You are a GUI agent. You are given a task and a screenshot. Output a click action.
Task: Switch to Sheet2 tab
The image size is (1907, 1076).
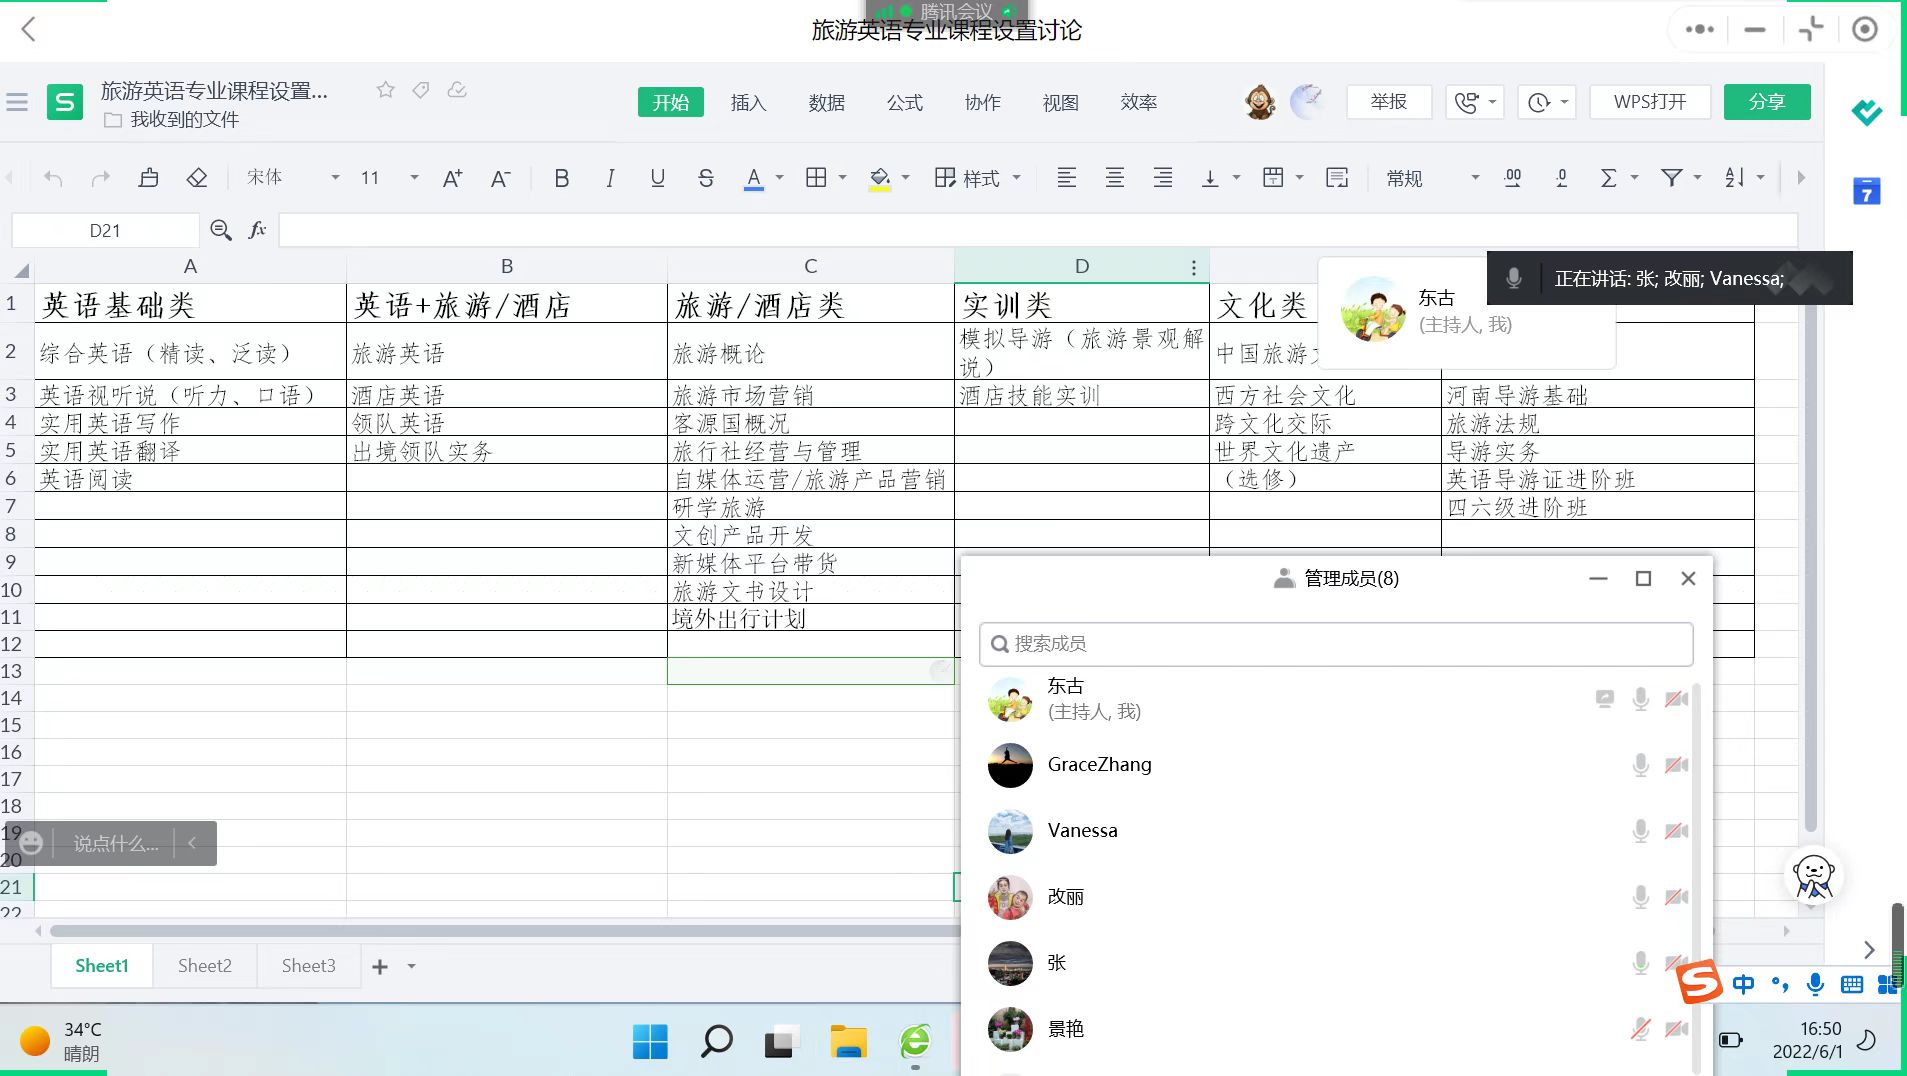pos(205,966)
